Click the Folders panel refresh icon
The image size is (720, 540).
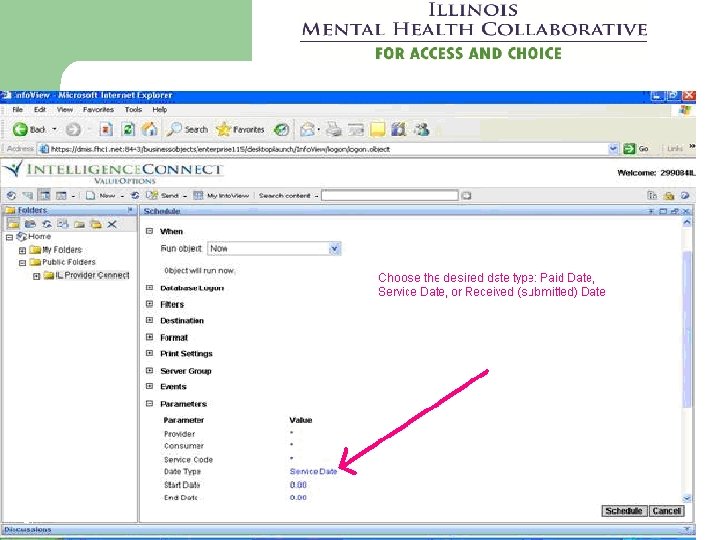46,224
